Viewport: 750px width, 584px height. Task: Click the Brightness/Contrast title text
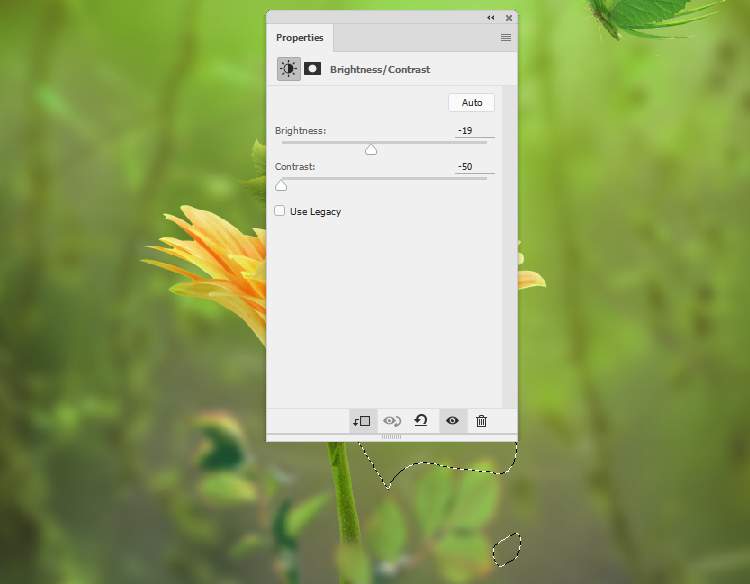pos(380,69)
